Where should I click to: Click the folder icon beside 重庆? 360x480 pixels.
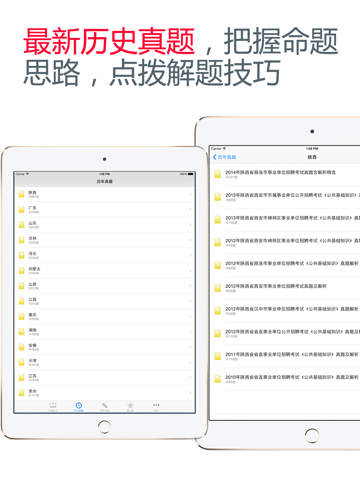click(22, 316)
